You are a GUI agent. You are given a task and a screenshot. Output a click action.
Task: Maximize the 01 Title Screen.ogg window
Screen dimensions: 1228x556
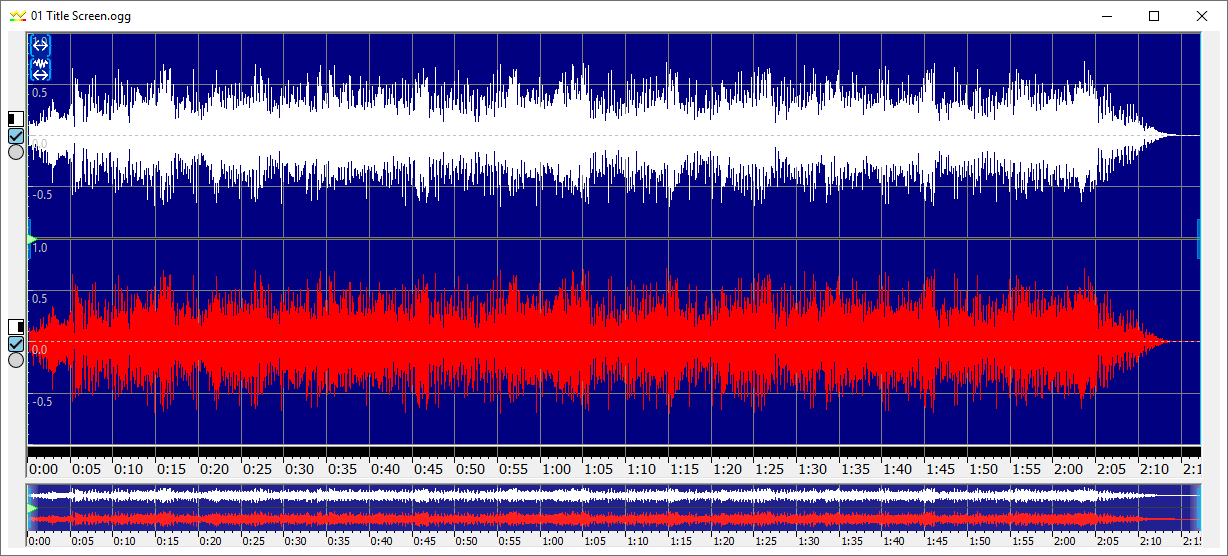tap(1154, 16)
